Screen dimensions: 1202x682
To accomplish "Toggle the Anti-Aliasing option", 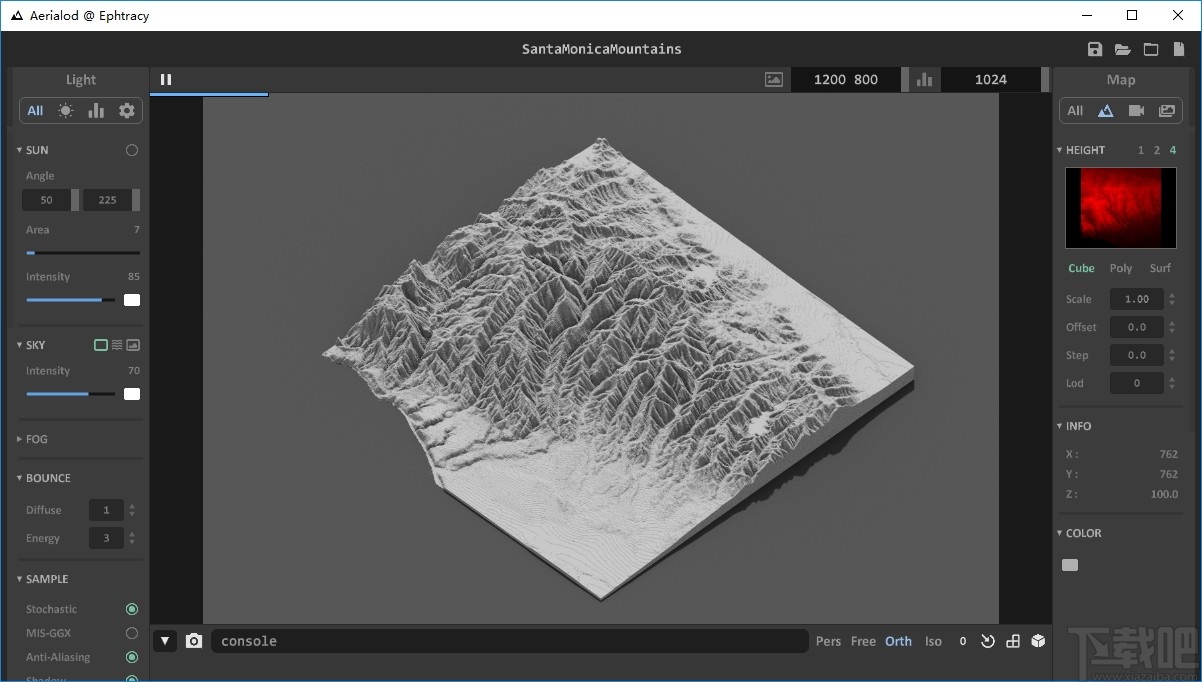I will (x=132, y=657).
